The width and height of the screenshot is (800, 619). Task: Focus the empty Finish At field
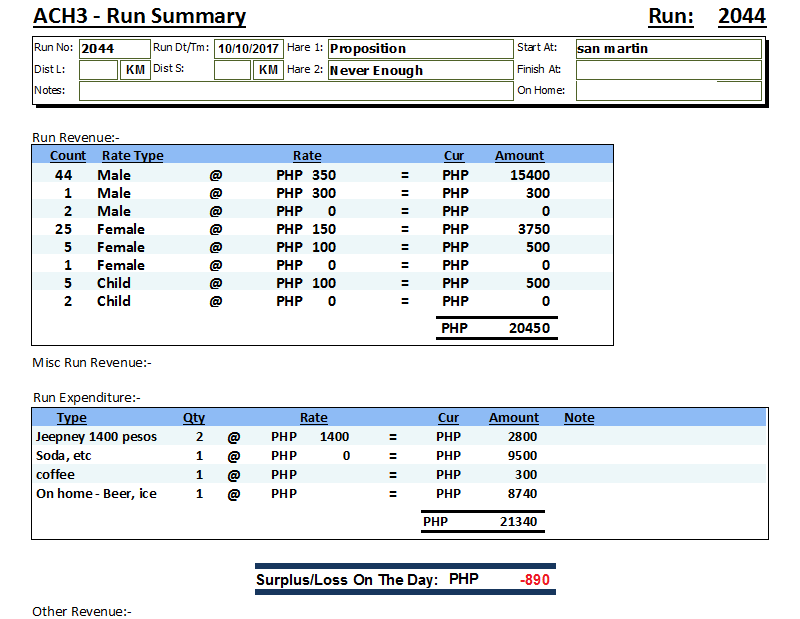(x=667, y=70)
